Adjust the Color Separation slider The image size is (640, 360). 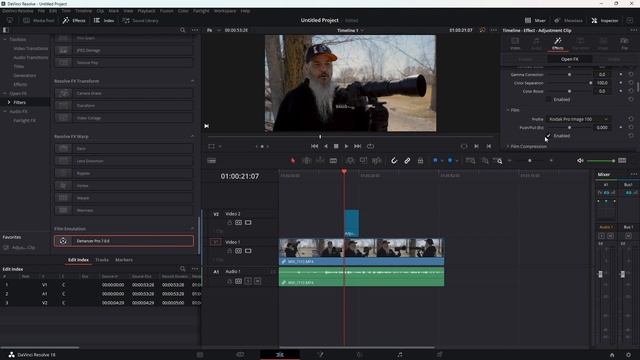pos(569,83)
